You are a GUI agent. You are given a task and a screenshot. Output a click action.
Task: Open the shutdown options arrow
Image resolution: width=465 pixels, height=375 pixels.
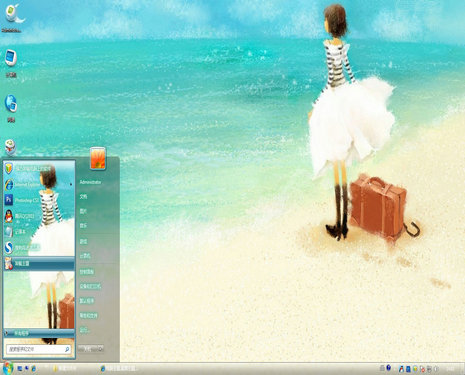click(100, 349)
